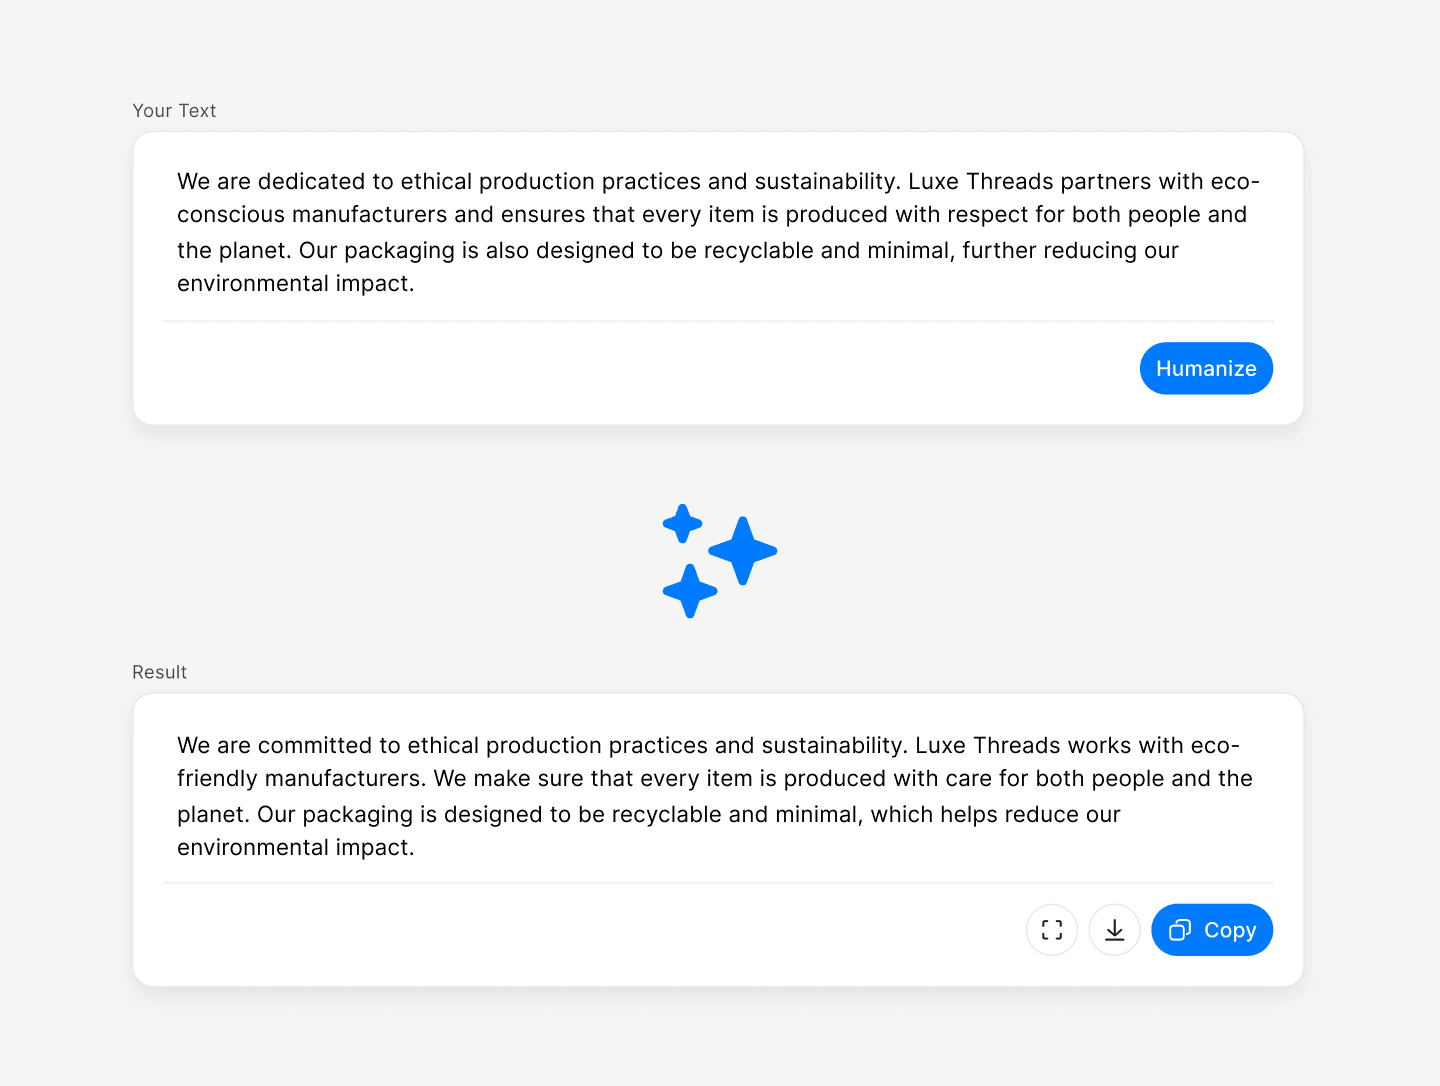This screenshot has width=1440, height=1086.
Task: Click the 'Result' label
Action: [160, 672]
